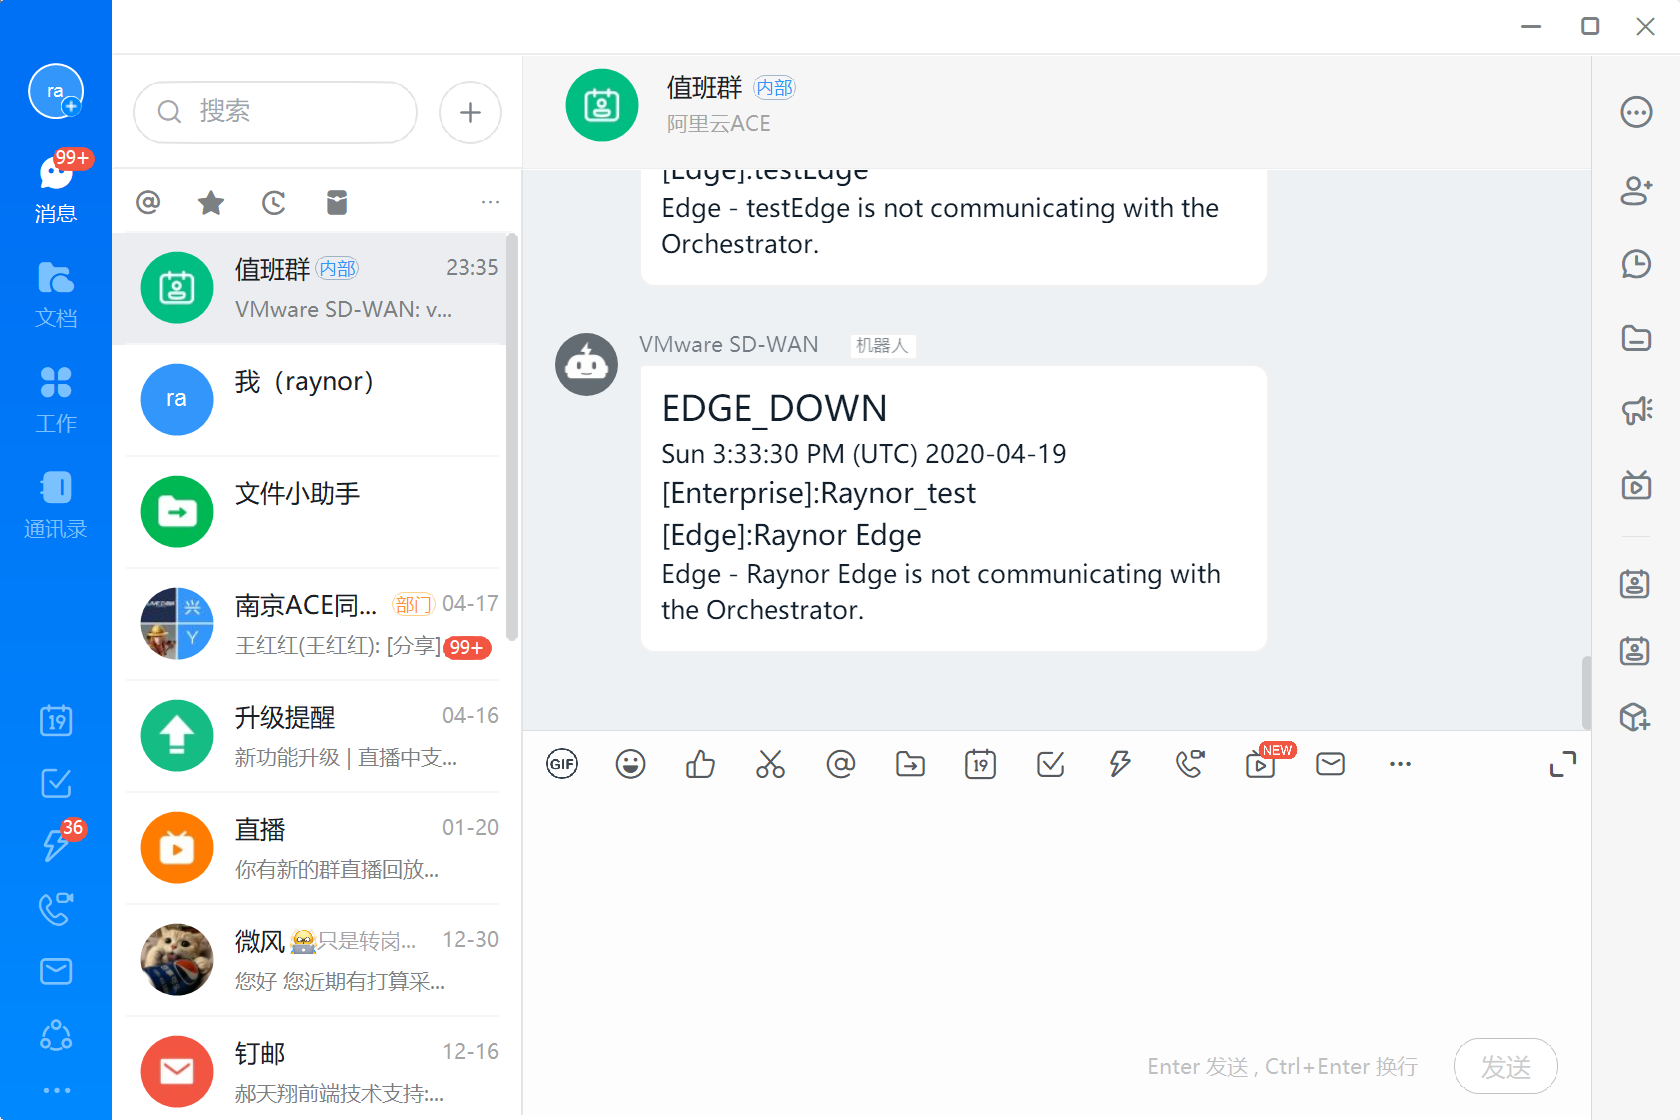Create a schedule with the calendar toolbar icon
Image resolution: width=1680 pixels, height=1120 pixels.
click(x=980, y=764)
